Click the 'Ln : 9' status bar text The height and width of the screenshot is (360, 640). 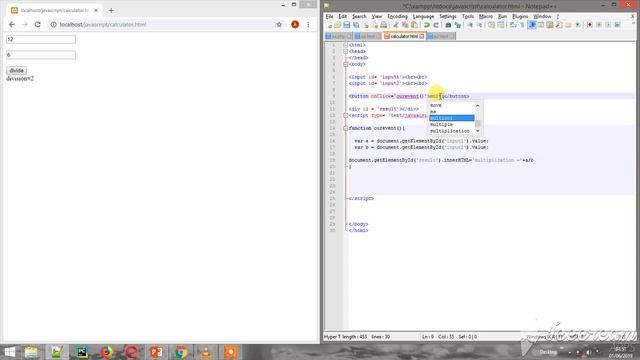click(428, 337)
